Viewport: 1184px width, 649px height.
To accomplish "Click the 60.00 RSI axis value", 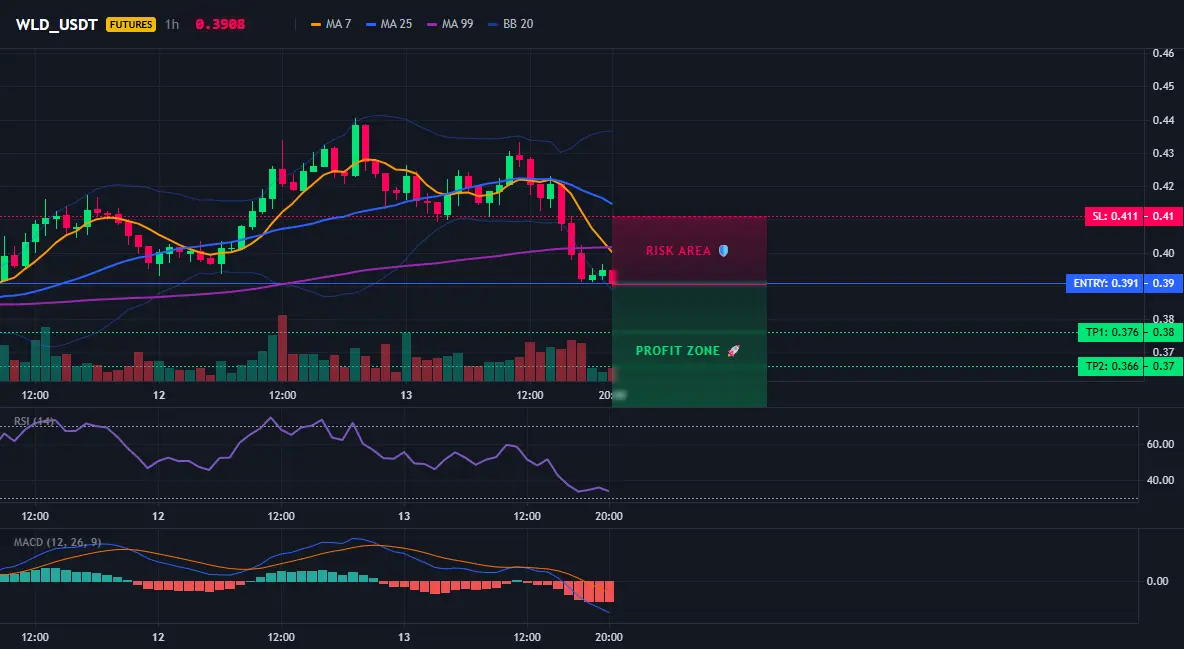I will pyautogui.click(x=1160, y=444).
